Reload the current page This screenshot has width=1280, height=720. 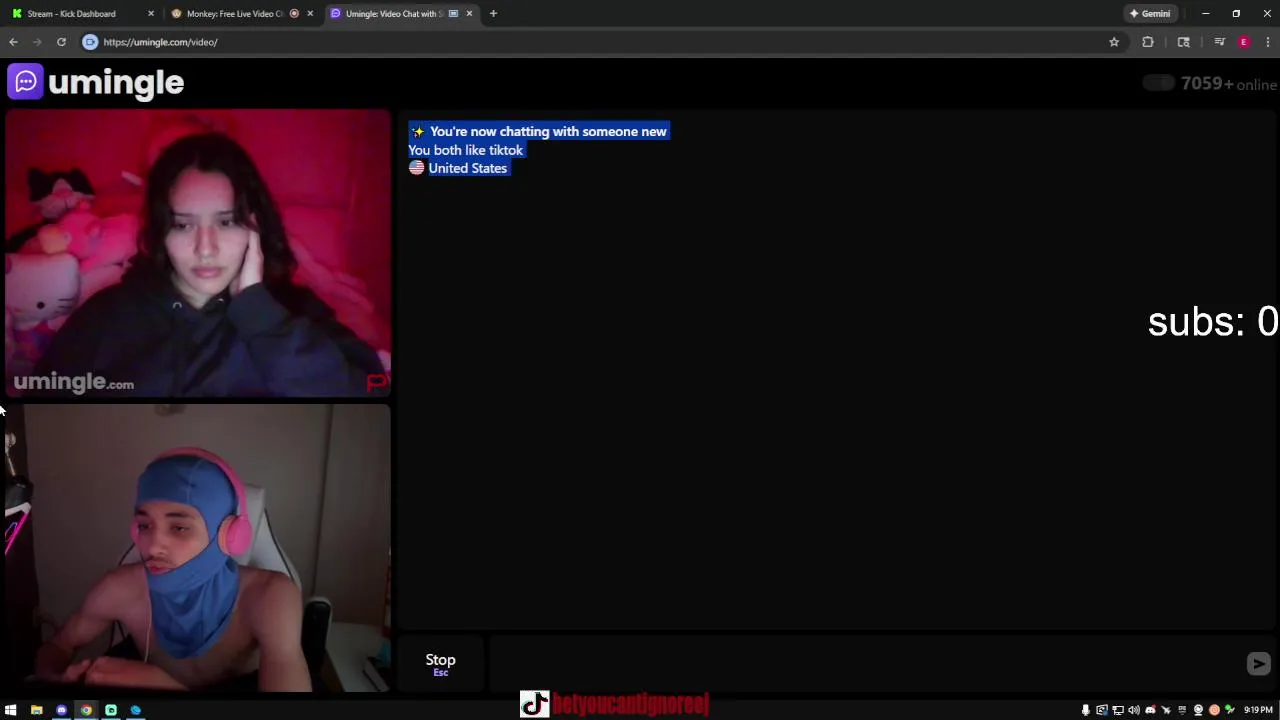pyautogui.click(x=61, y=42)
